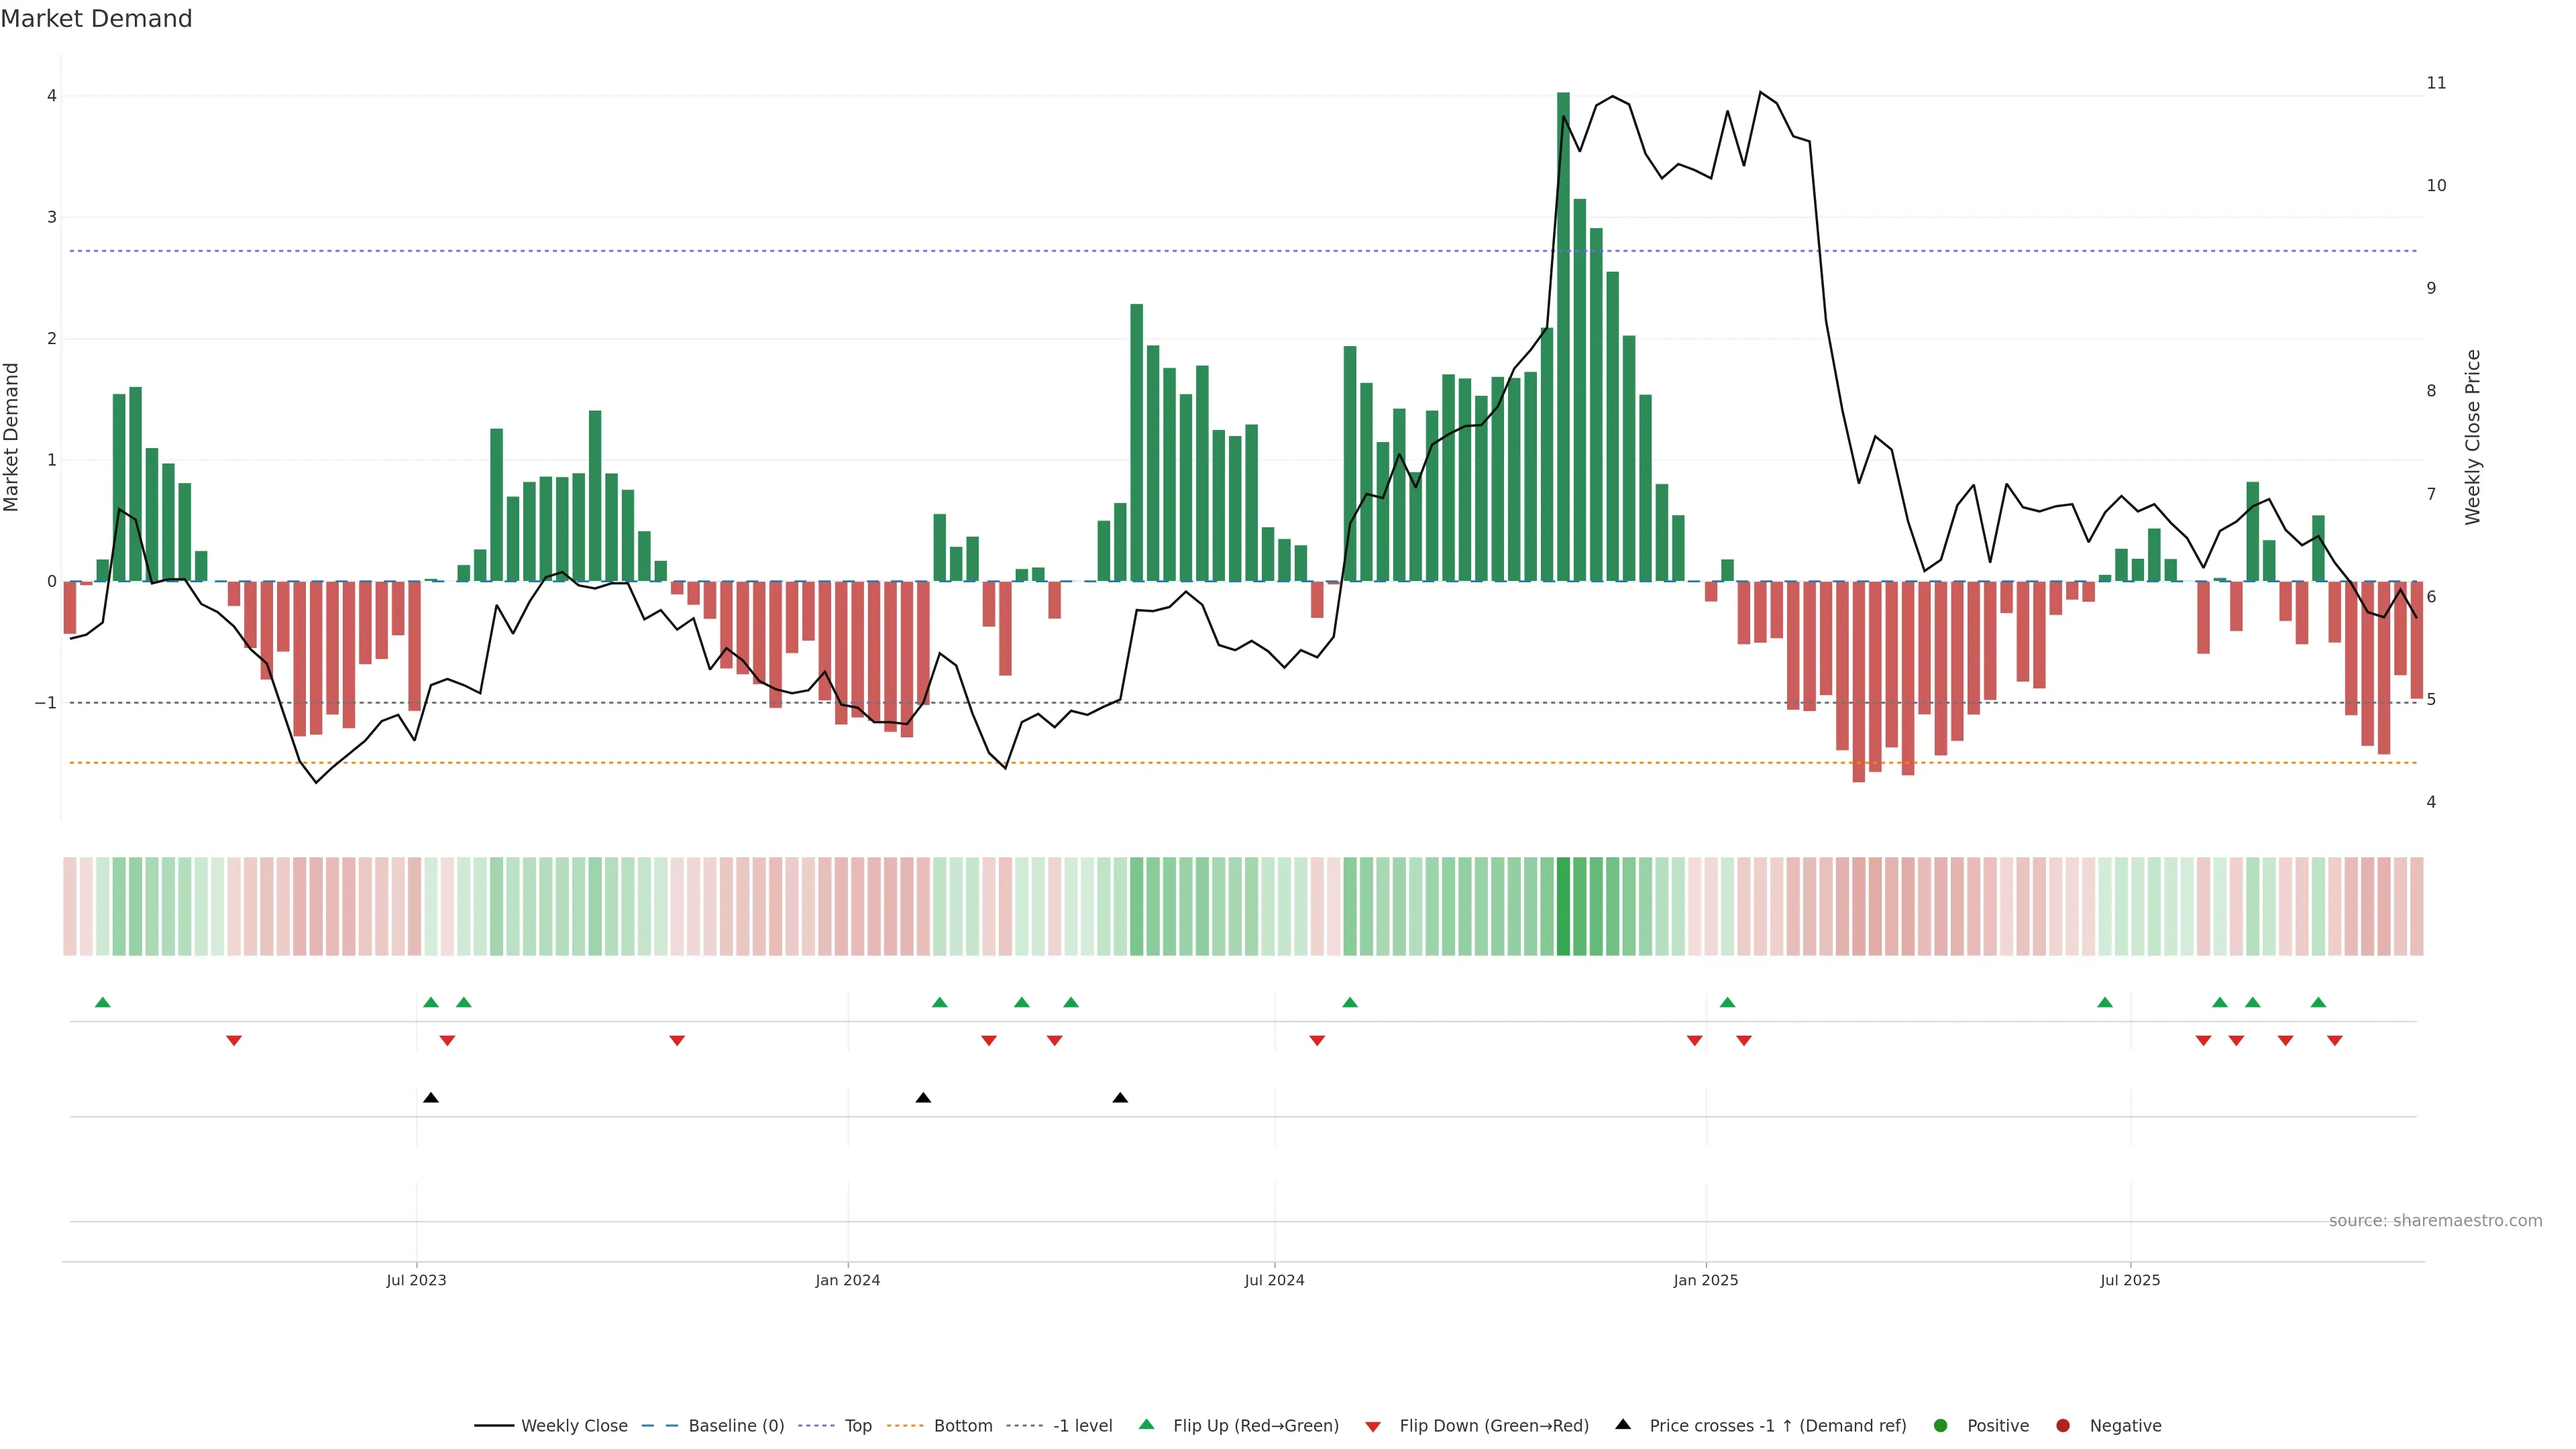Image resolution: width=2576 pixels, height=1449 pixels.
Task: Click the Jul 2024 x-axis label
Action: pos(1274,1280)
